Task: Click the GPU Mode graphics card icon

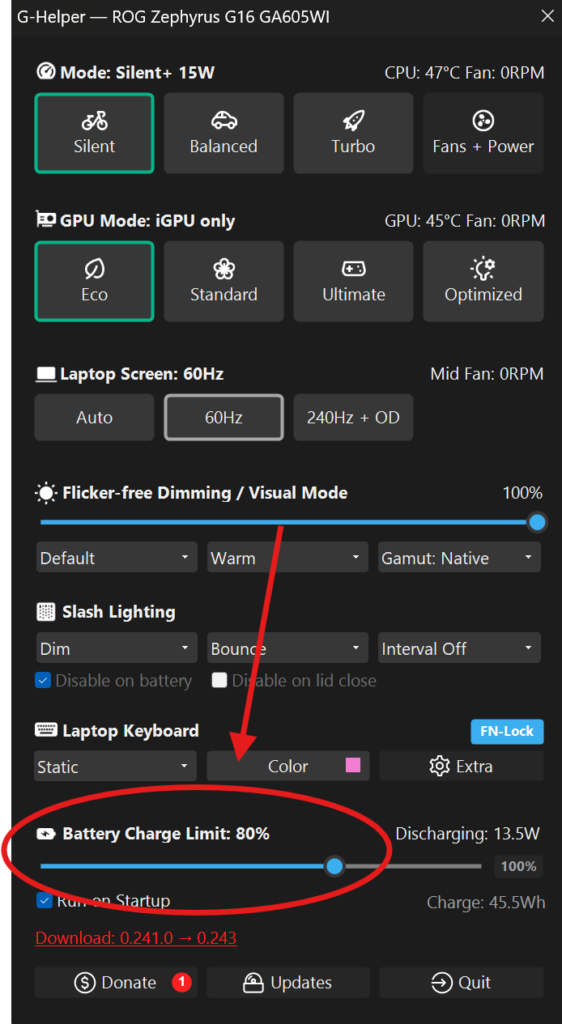Action: [46, 220]
